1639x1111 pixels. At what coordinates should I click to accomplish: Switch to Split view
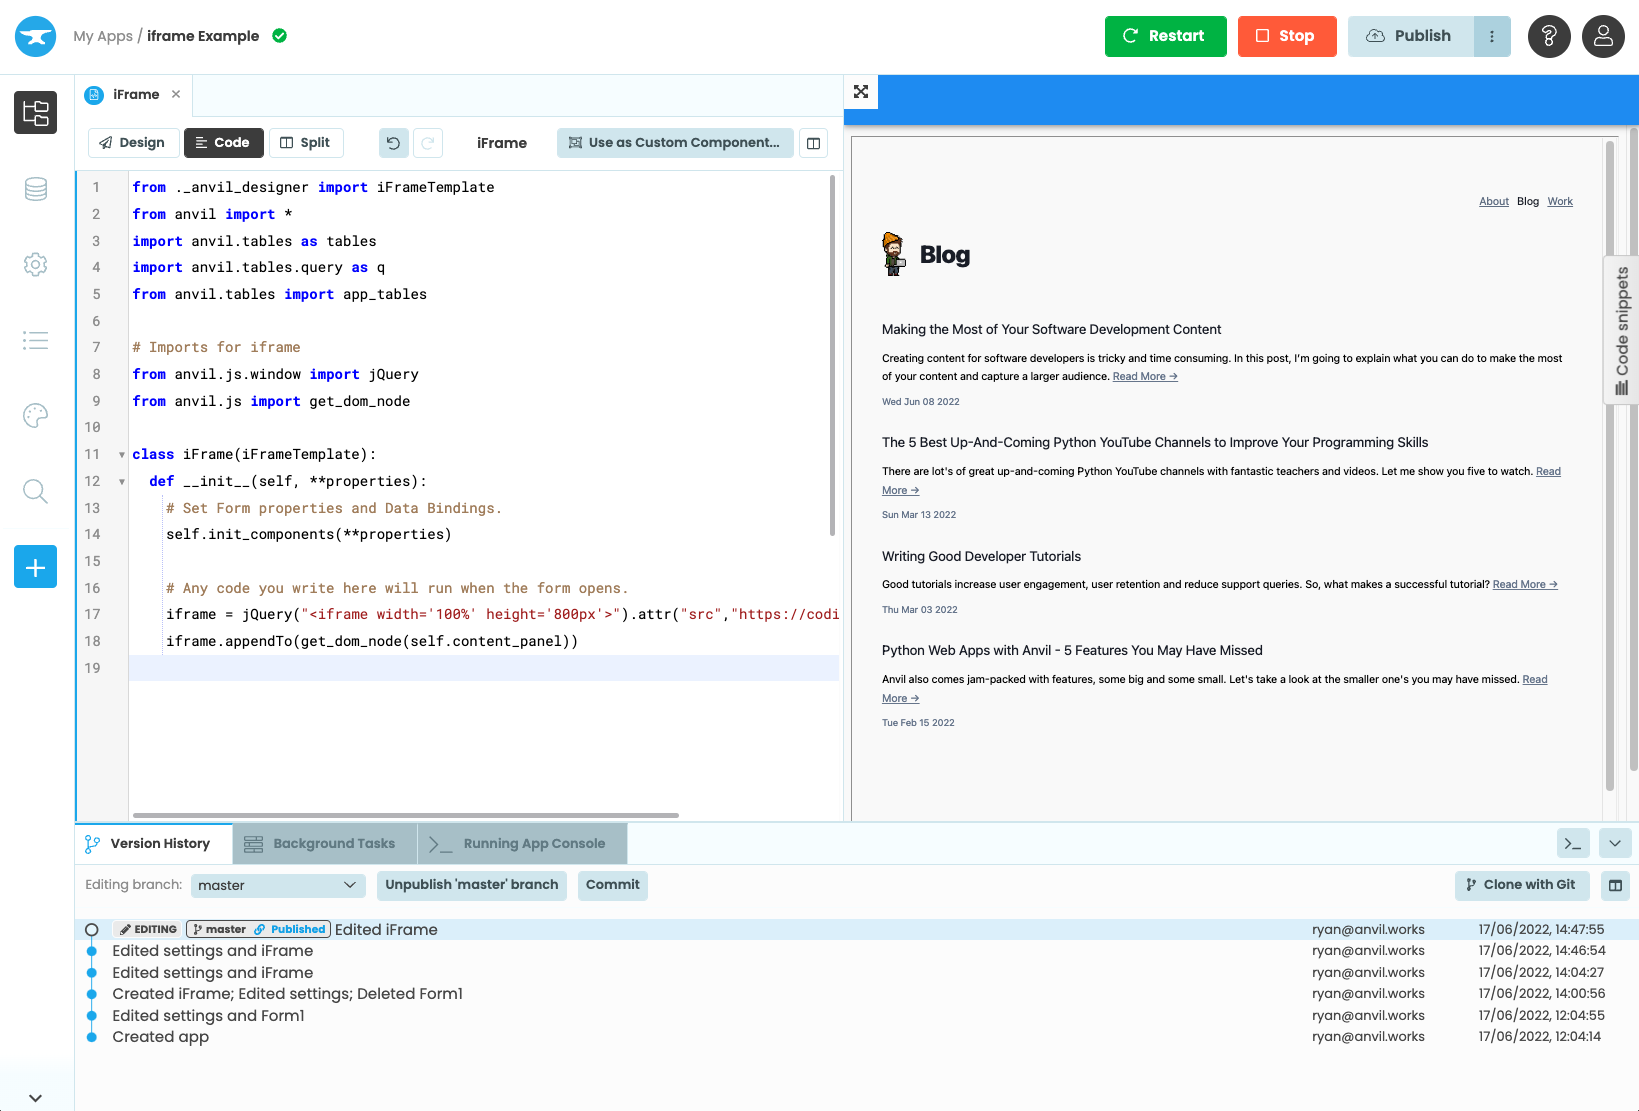click(x=306, y=142)
